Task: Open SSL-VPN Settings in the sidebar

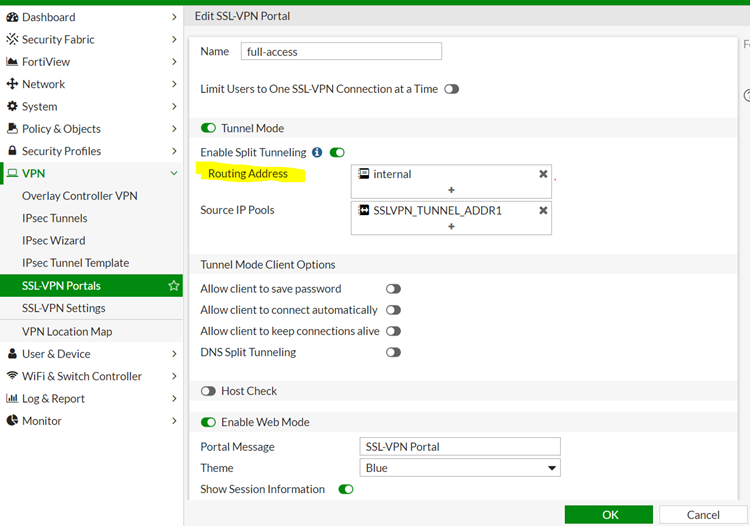Action: tap(63, 308)
